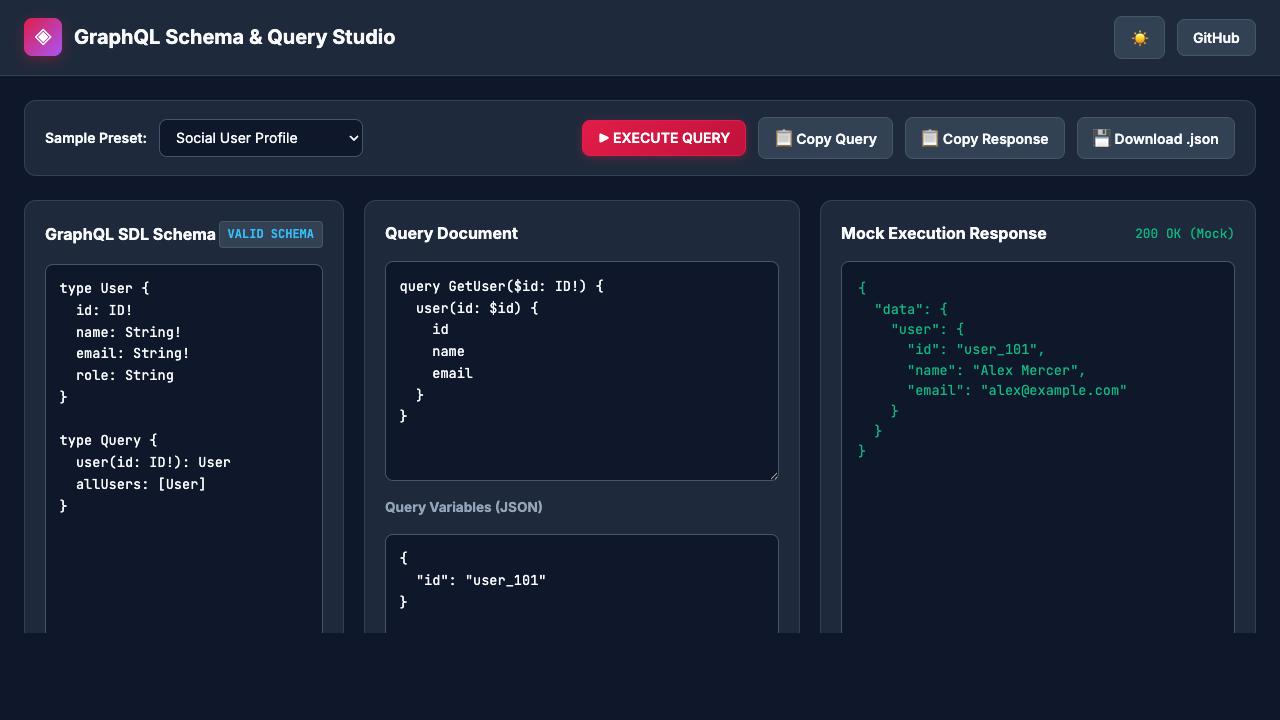Run query with Execute Query button
Viewport: 1280px width, 720px height.
664,138
